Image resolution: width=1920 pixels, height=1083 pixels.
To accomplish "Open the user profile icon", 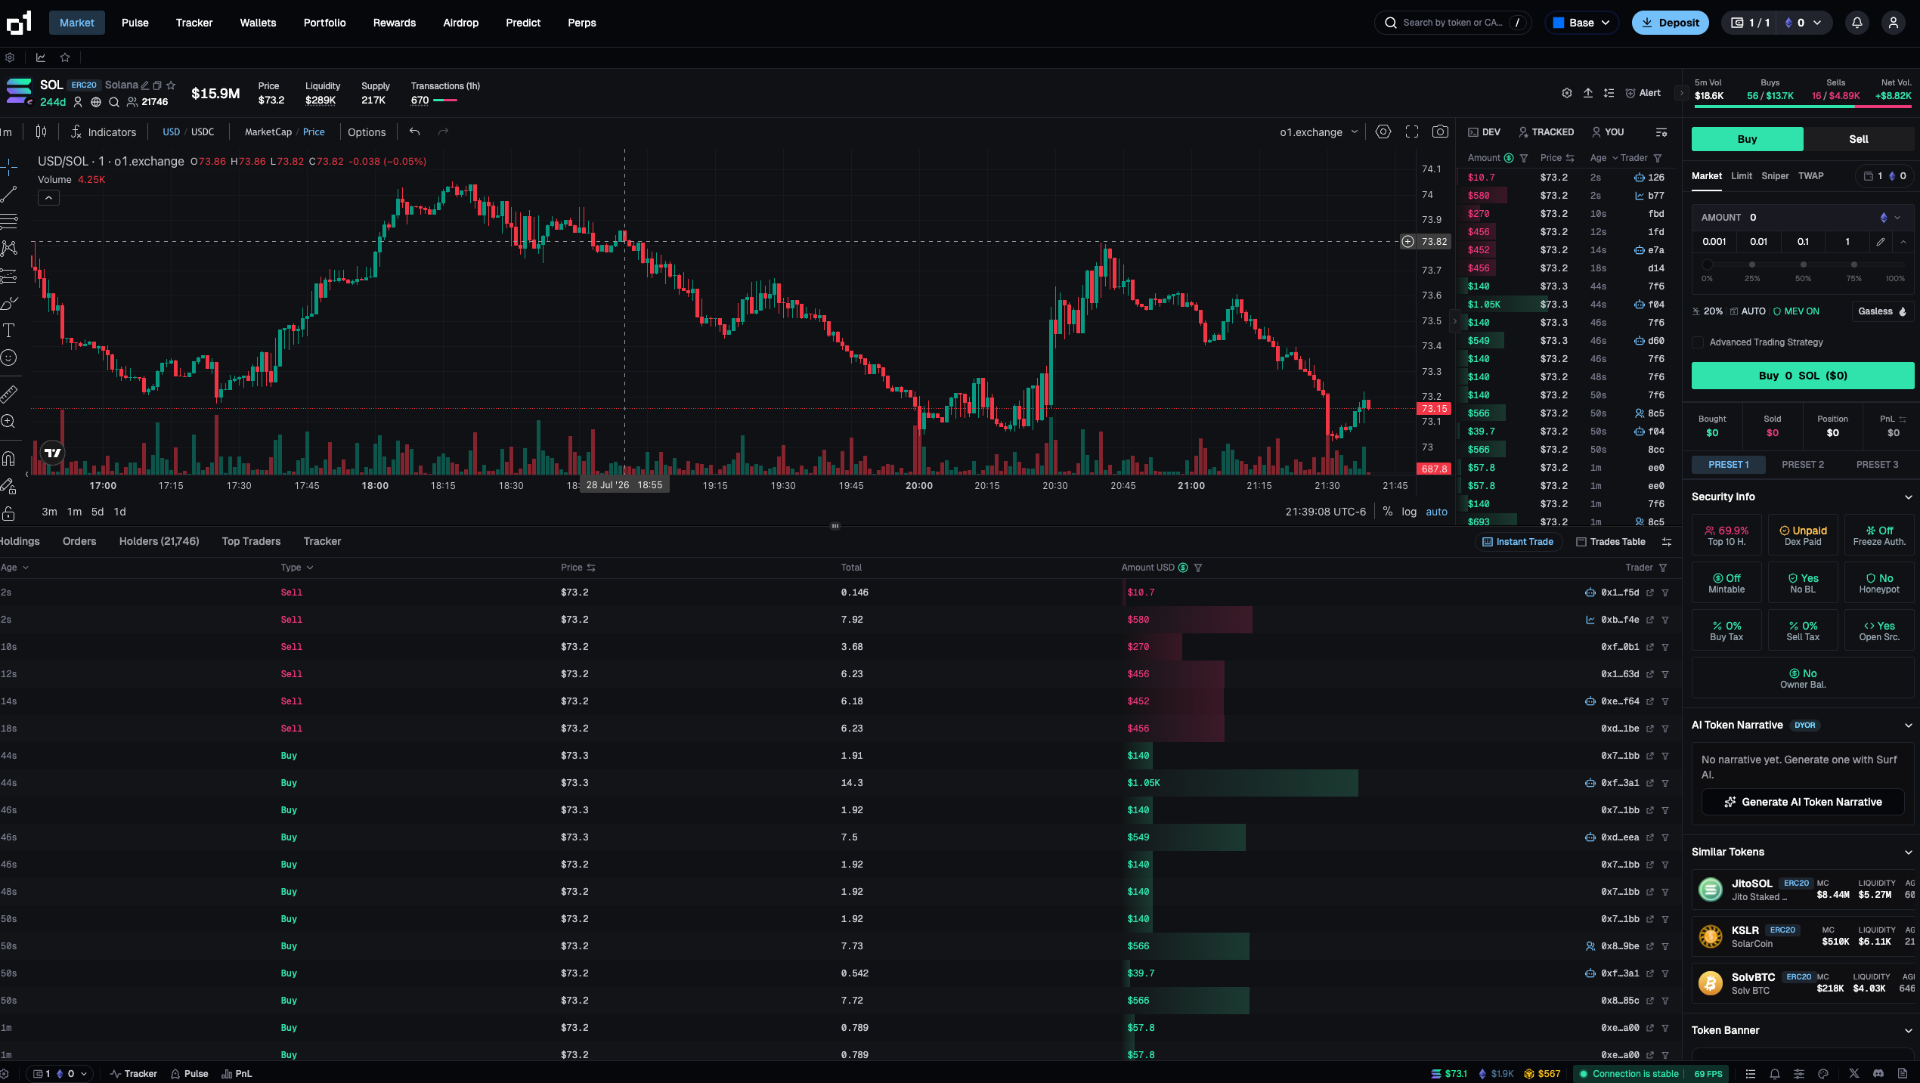I will [1893, 23].
